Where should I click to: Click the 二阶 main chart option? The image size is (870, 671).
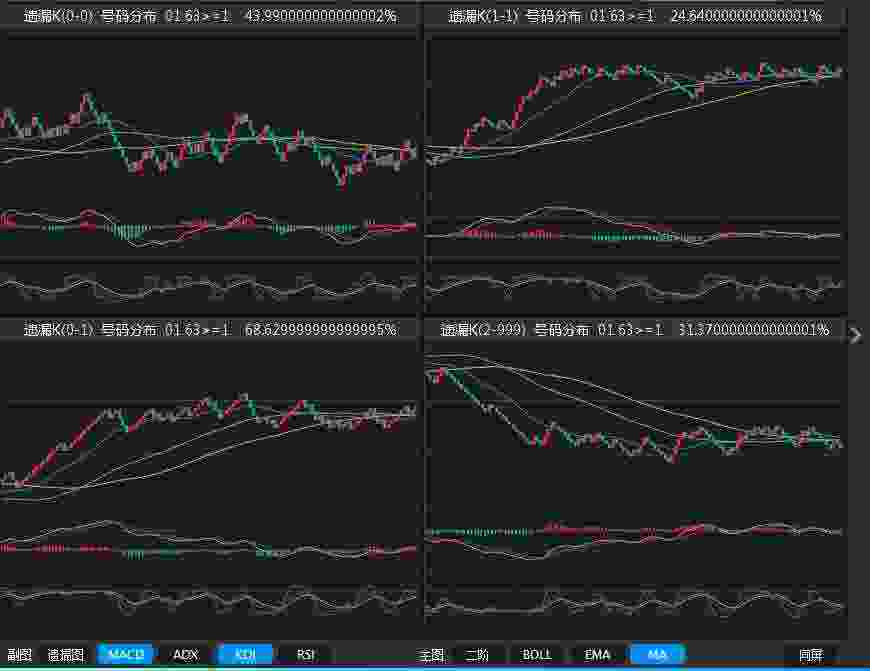tap(478, 655)
